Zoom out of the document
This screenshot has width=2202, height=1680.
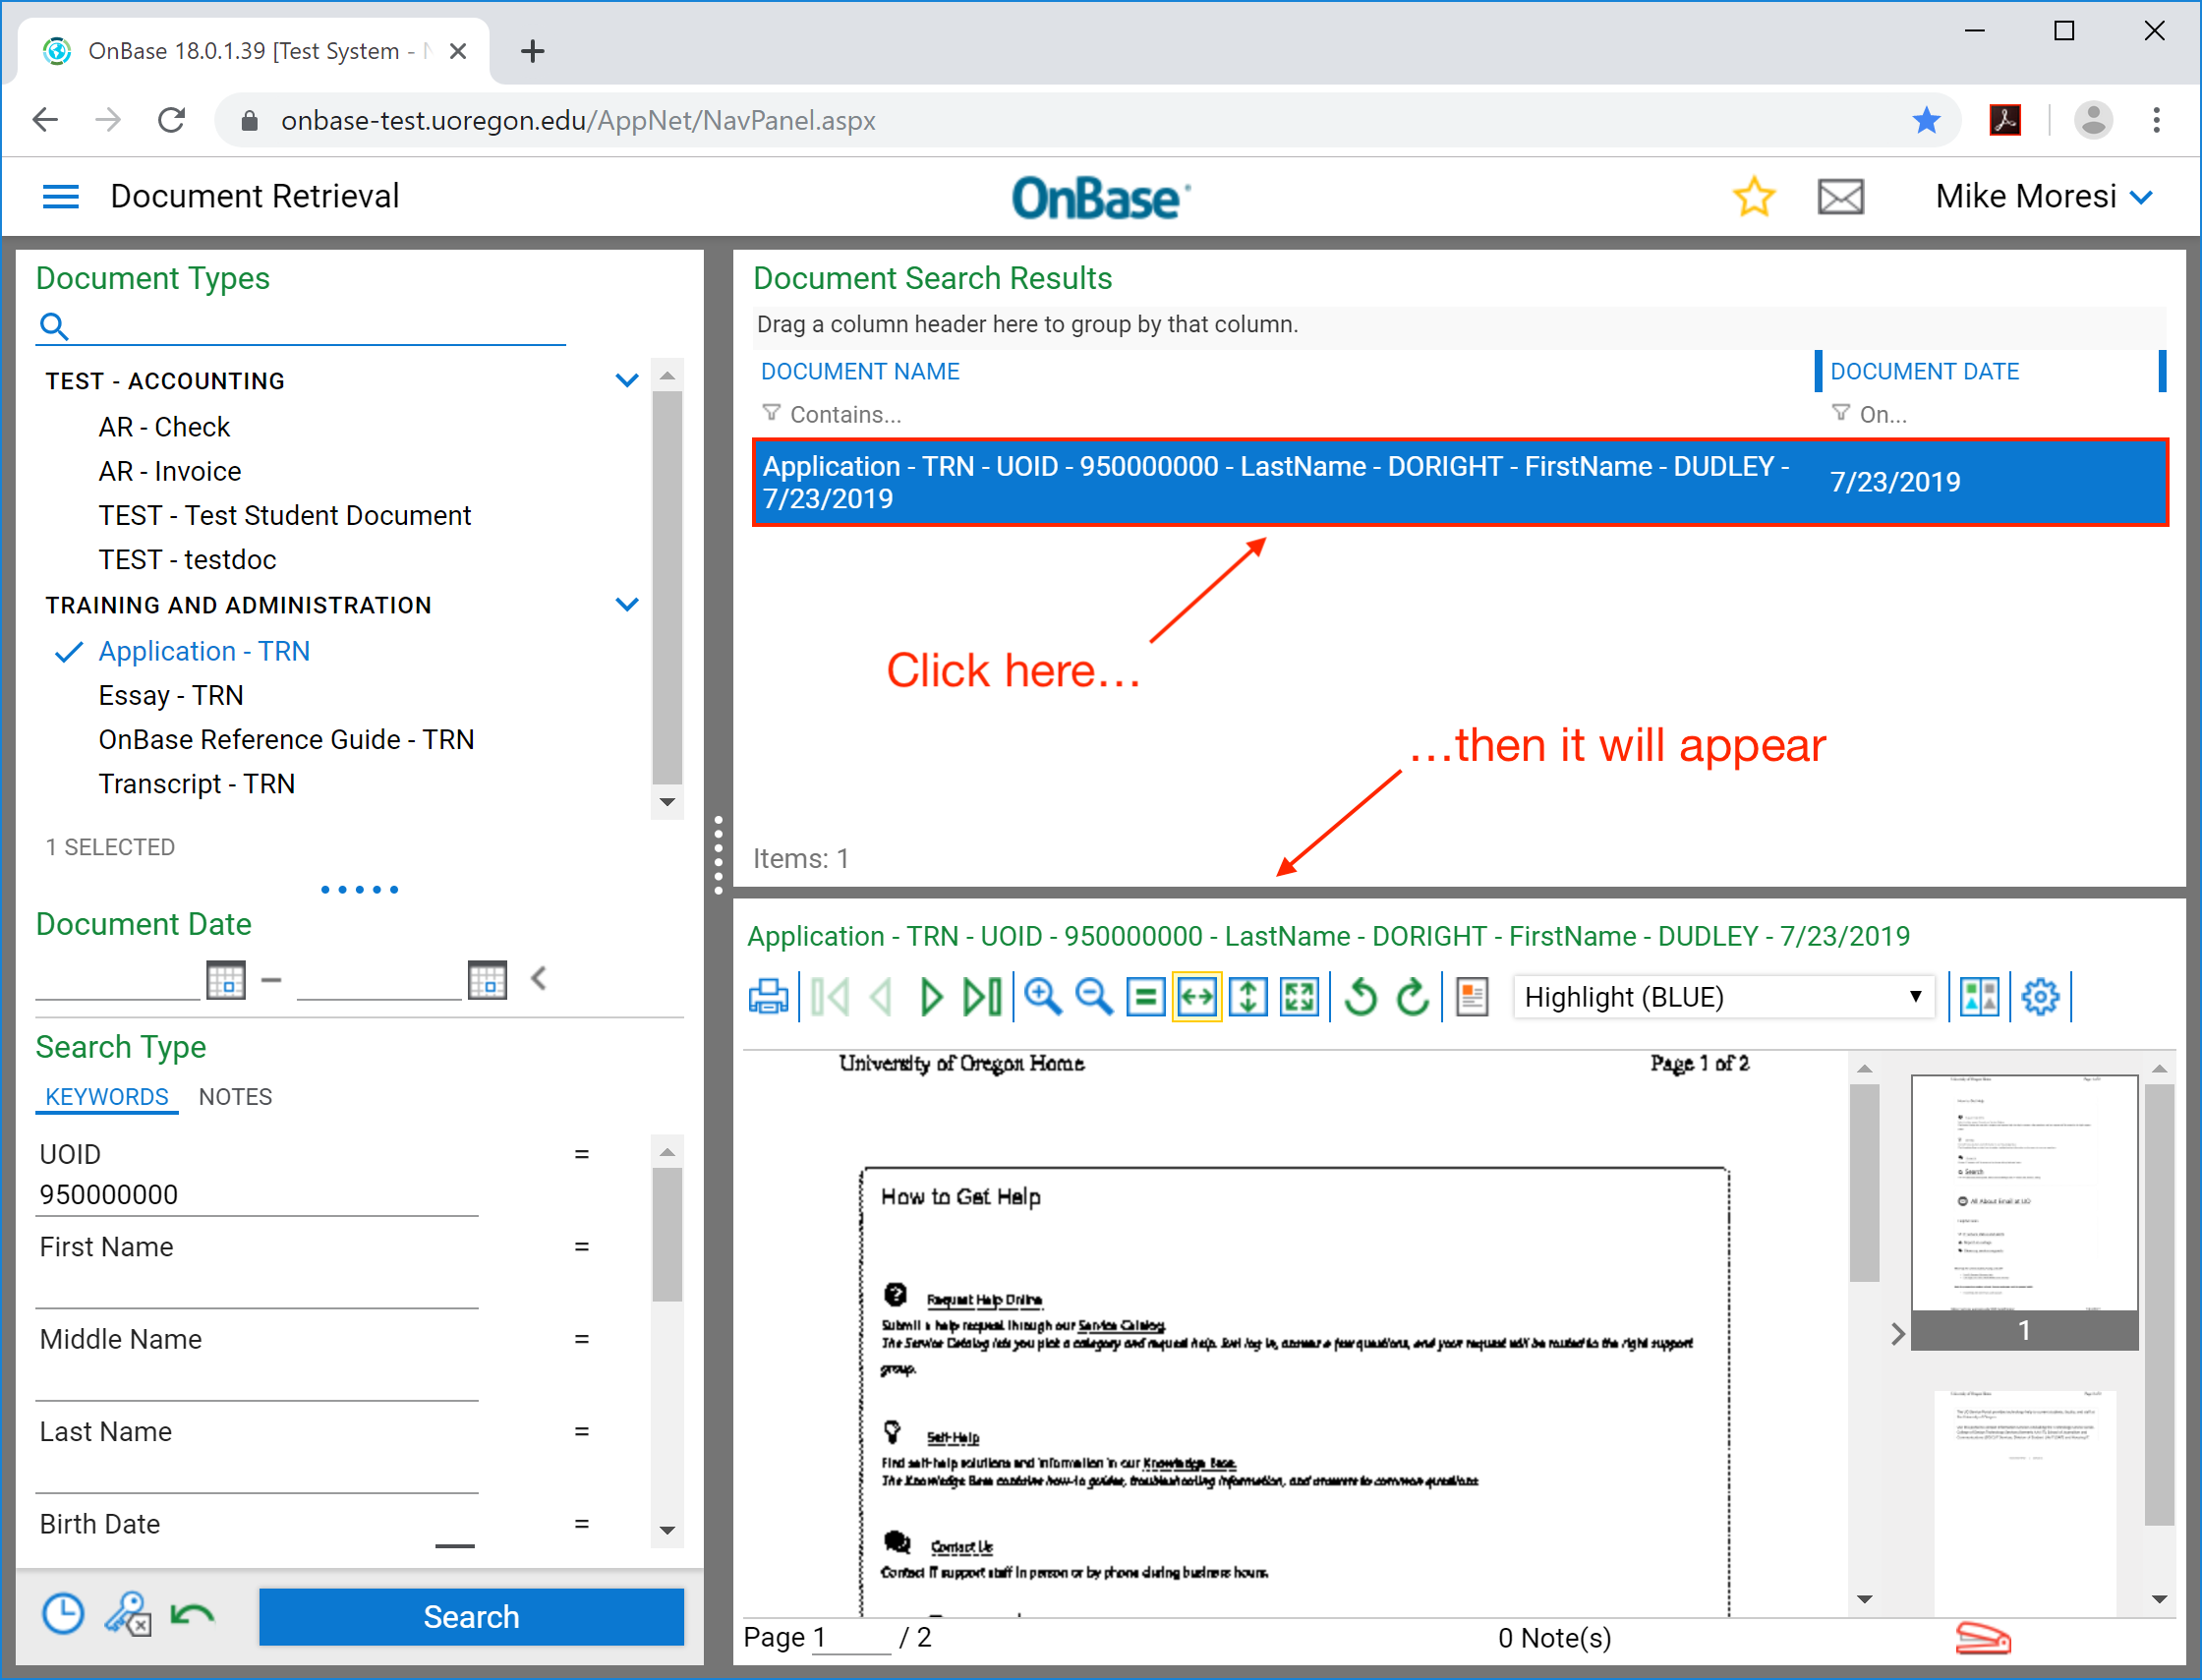[x=1094, y=998]
